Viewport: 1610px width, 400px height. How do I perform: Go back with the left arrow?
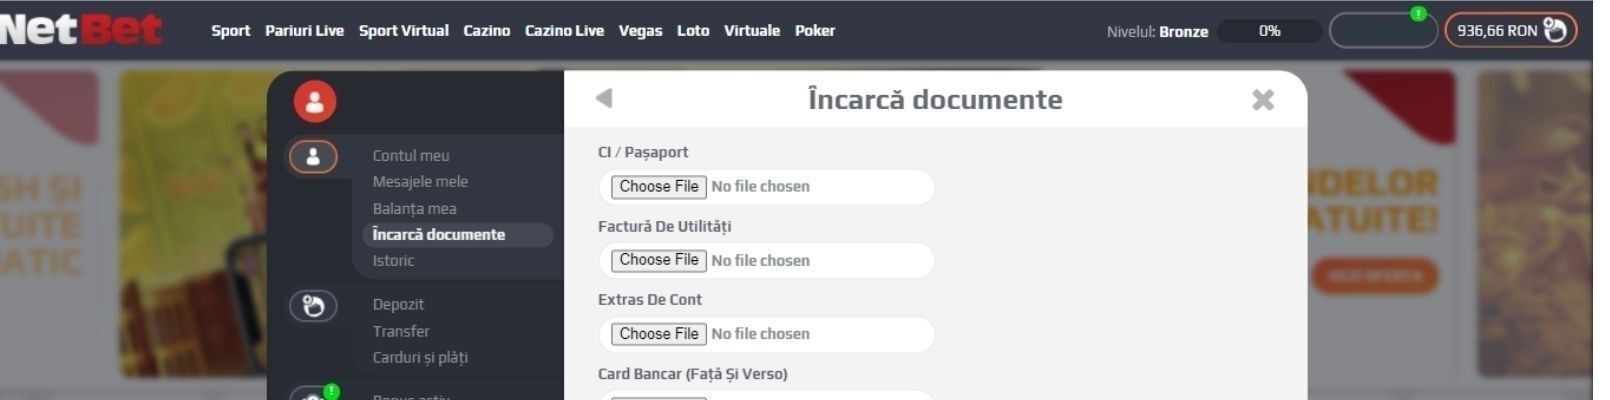[x=603, y=98]
